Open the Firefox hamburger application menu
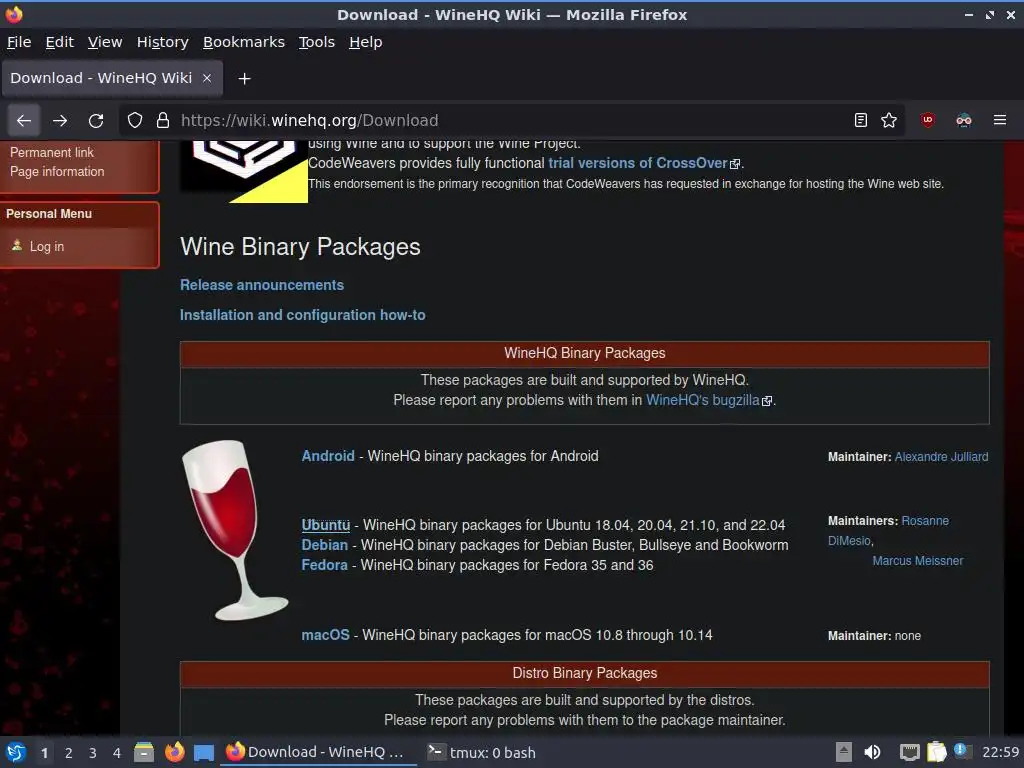 click(999, 120)
